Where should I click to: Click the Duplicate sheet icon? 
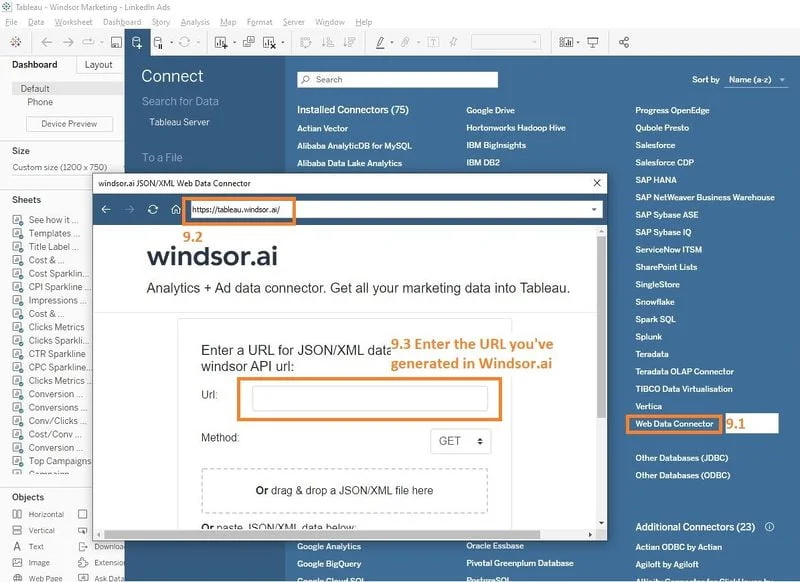click(x=248, y=42)
